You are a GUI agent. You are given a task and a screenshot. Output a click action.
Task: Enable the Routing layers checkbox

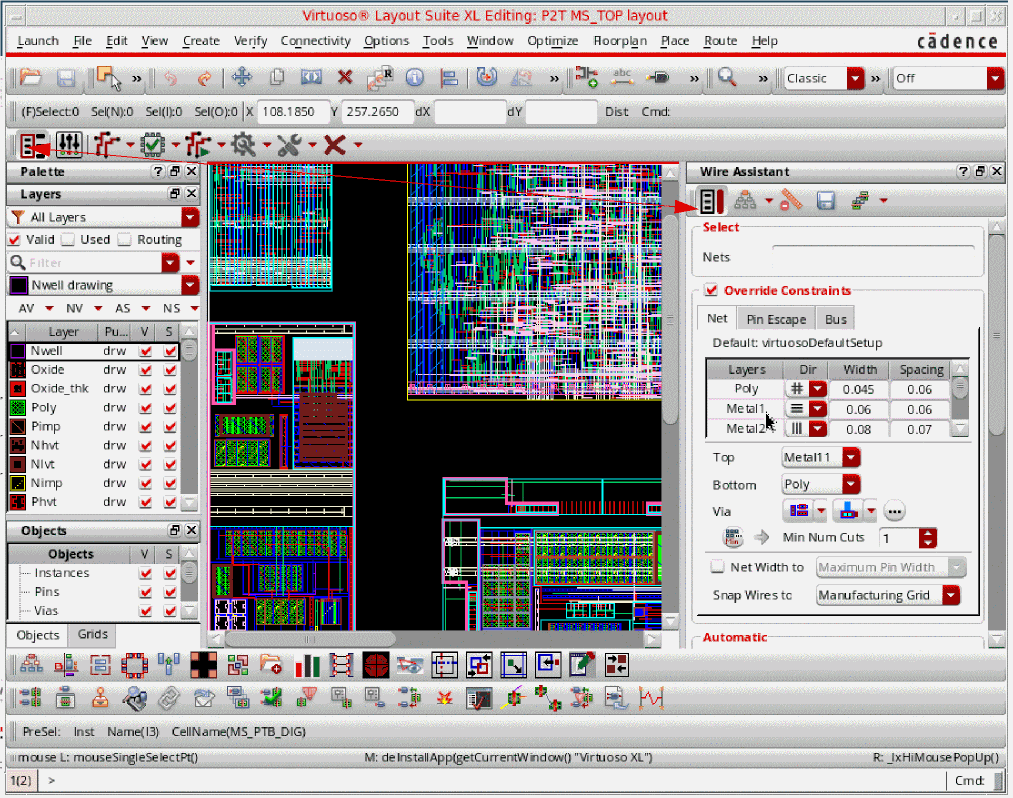click(x=125, y=240)
